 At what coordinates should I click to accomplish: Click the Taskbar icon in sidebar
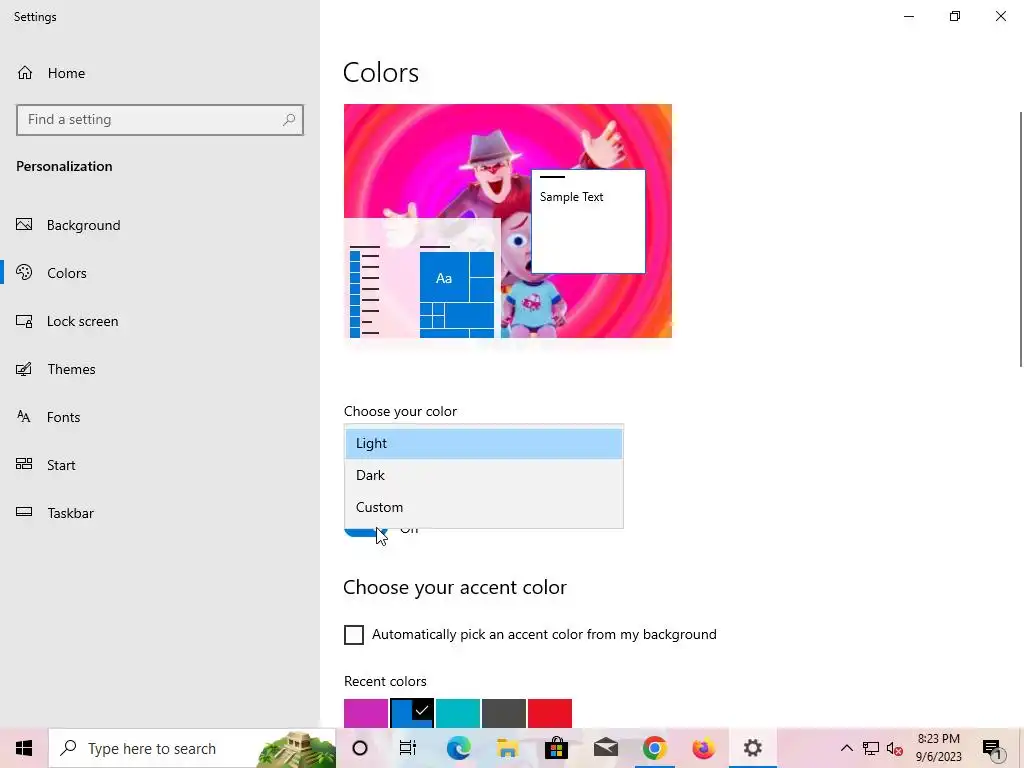(24, 512)
